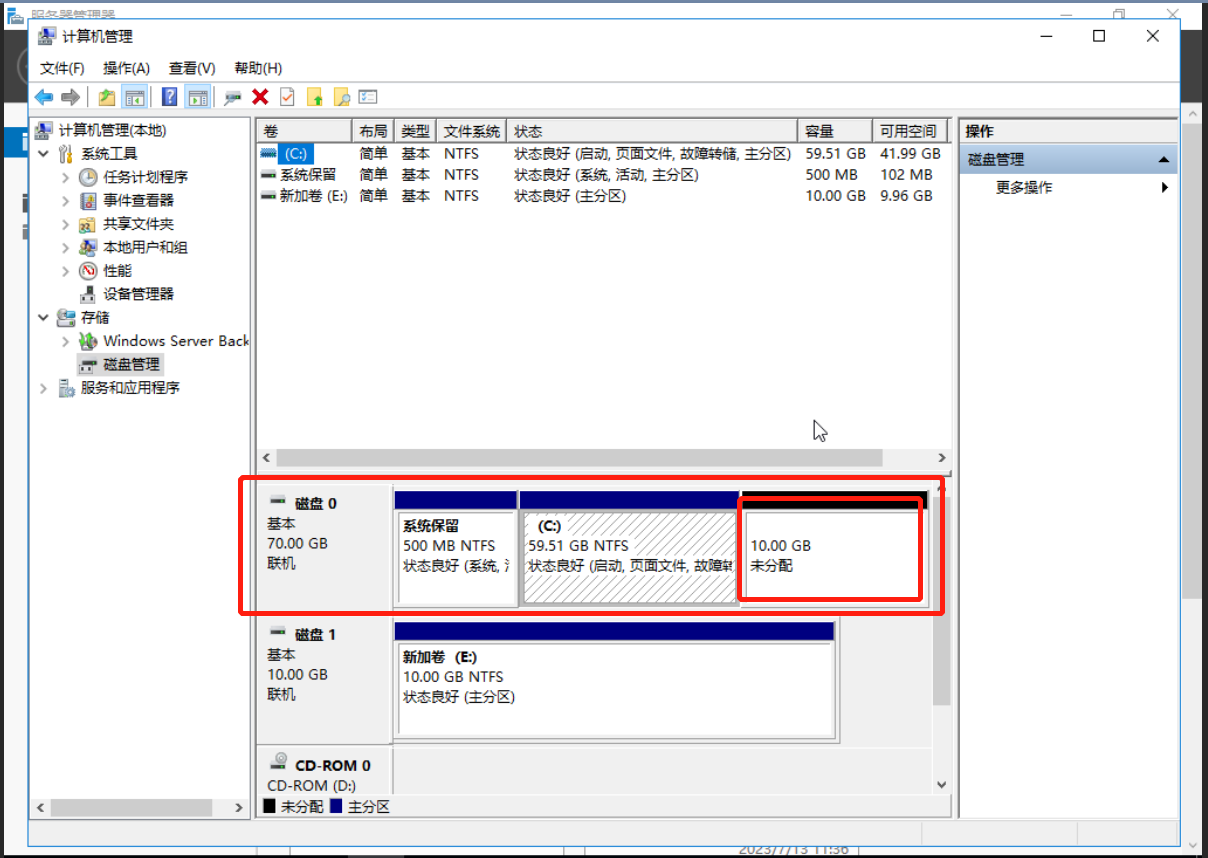Click the 设备管理器 icon in tree
Viewport: 1208px width, 858px height.
click(88, 294)
